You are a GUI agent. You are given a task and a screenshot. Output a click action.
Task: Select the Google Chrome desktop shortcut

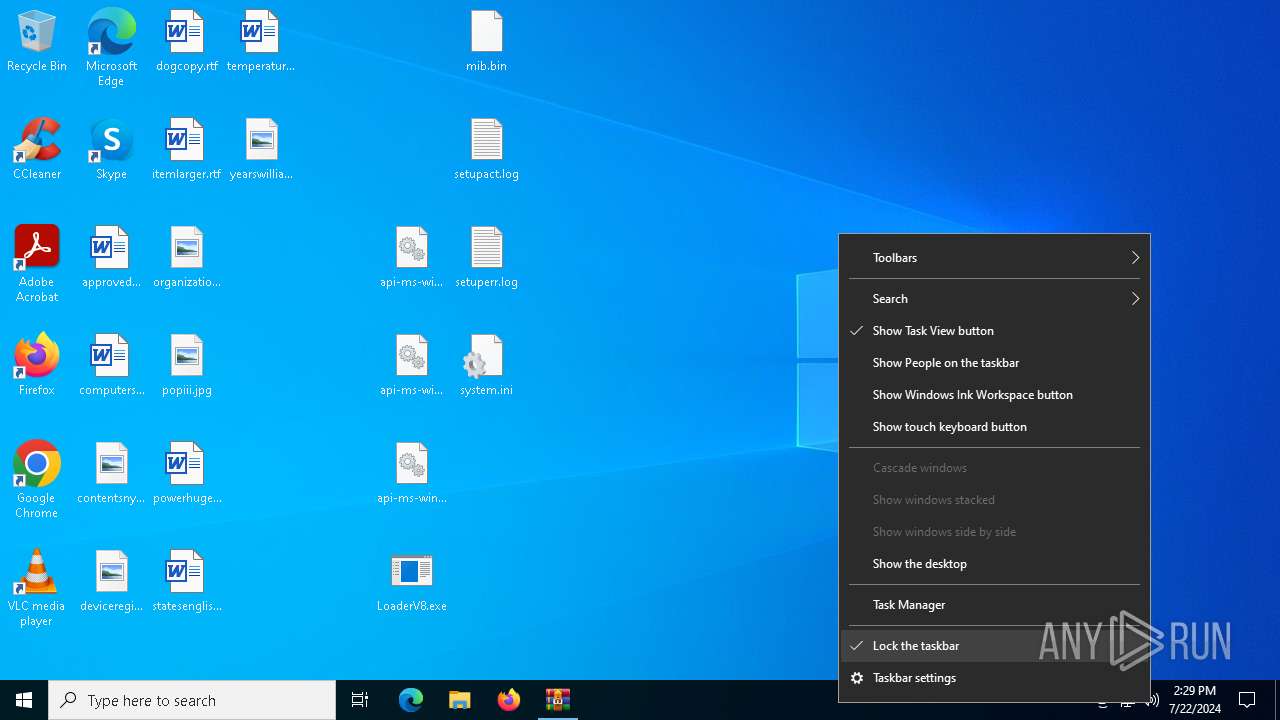point(37,480)
